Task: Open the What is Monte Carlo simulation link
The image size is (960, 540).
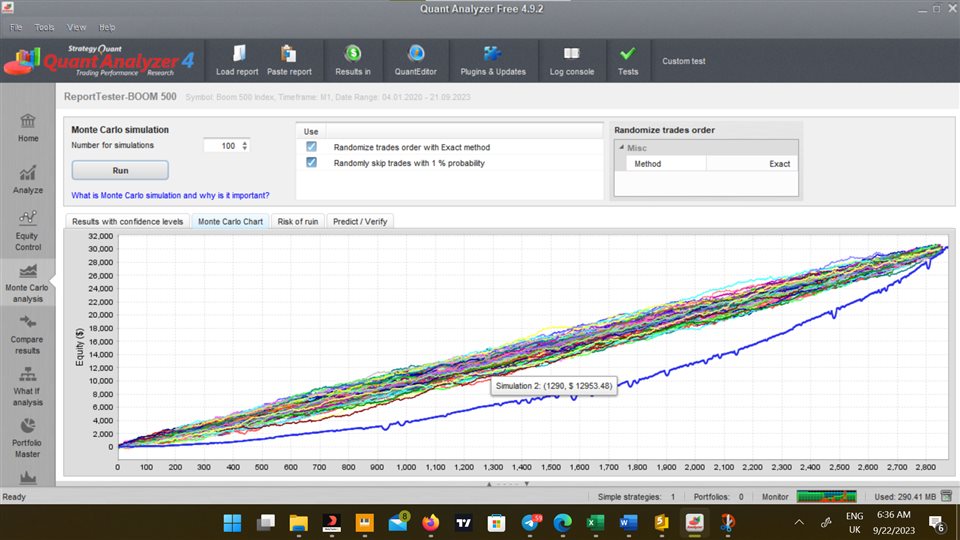Action: pos(170,195)
